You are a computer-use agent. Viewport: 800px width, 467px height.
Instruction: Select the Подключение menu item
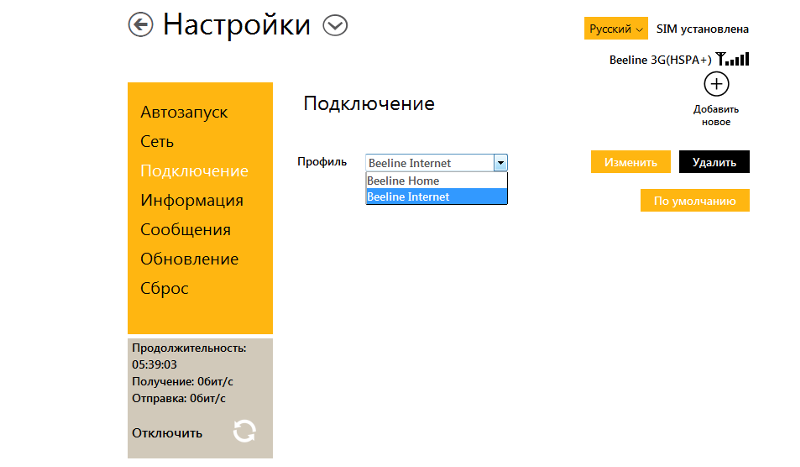194,171
